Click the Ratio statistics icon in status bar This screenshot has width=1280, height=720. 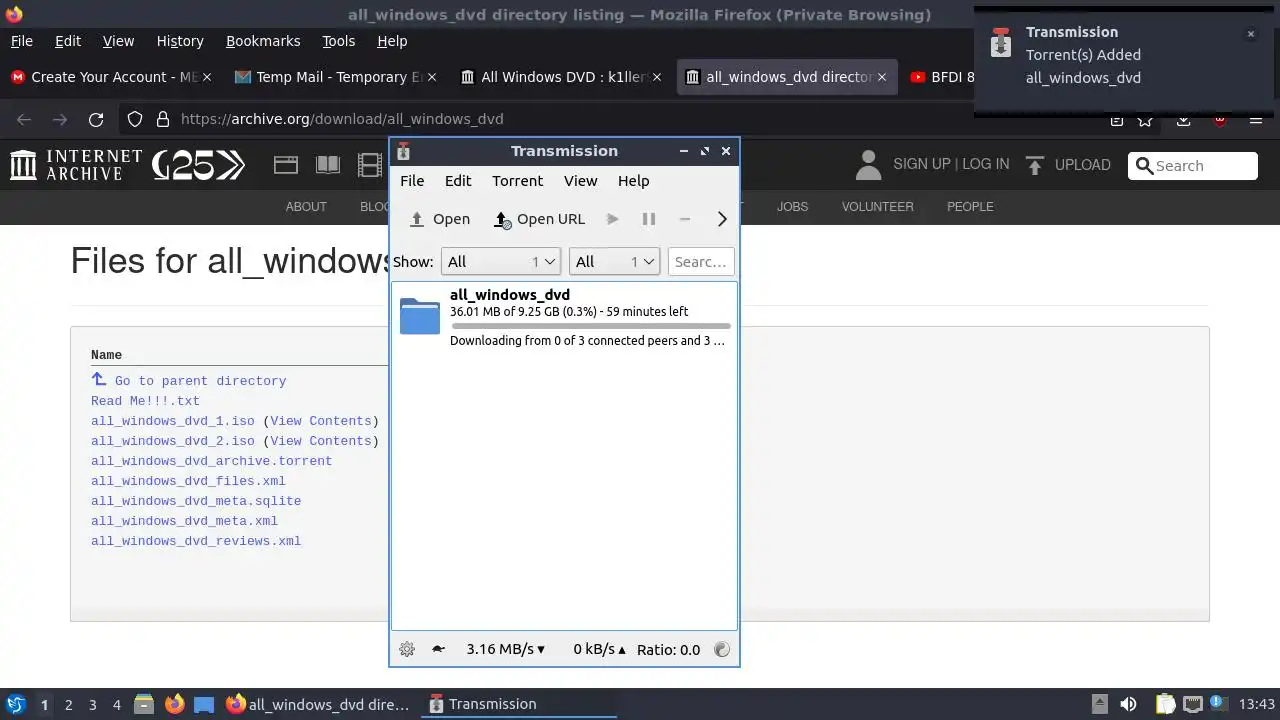(722, 649)
